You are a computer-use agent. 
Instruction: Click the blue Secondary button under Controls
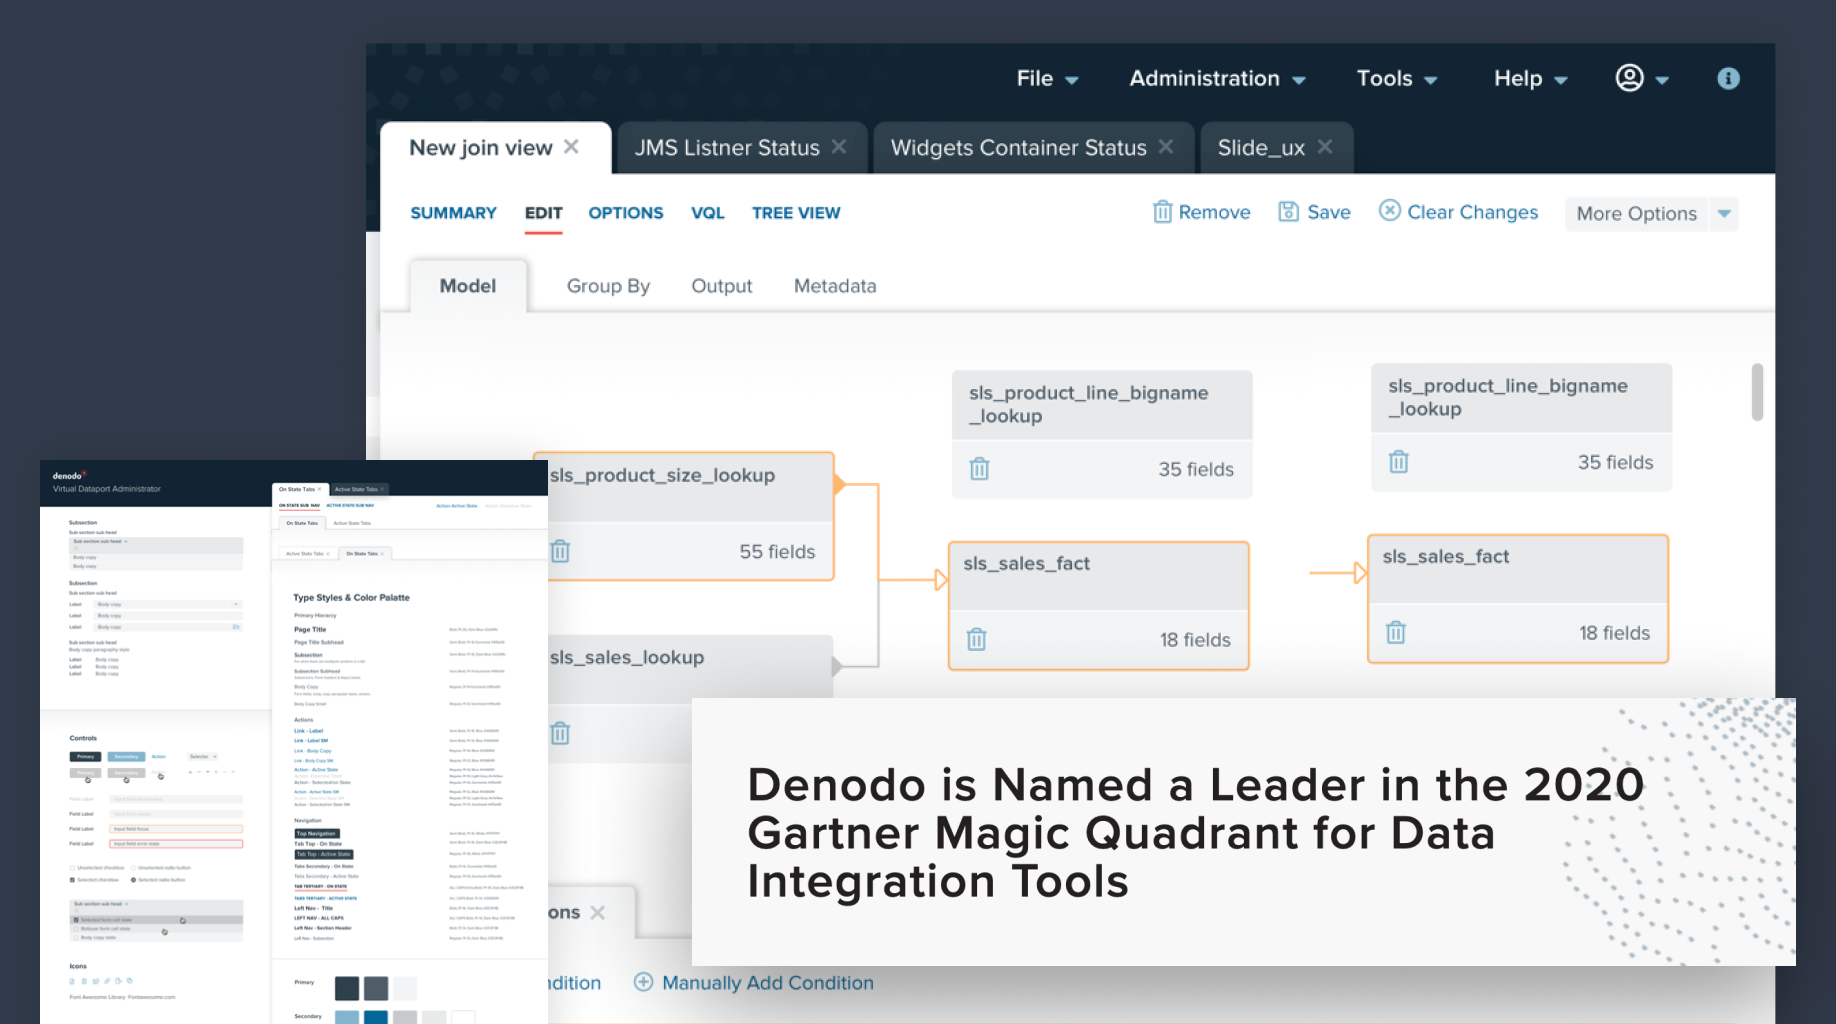pyautogui.click(x=126, y=757)
